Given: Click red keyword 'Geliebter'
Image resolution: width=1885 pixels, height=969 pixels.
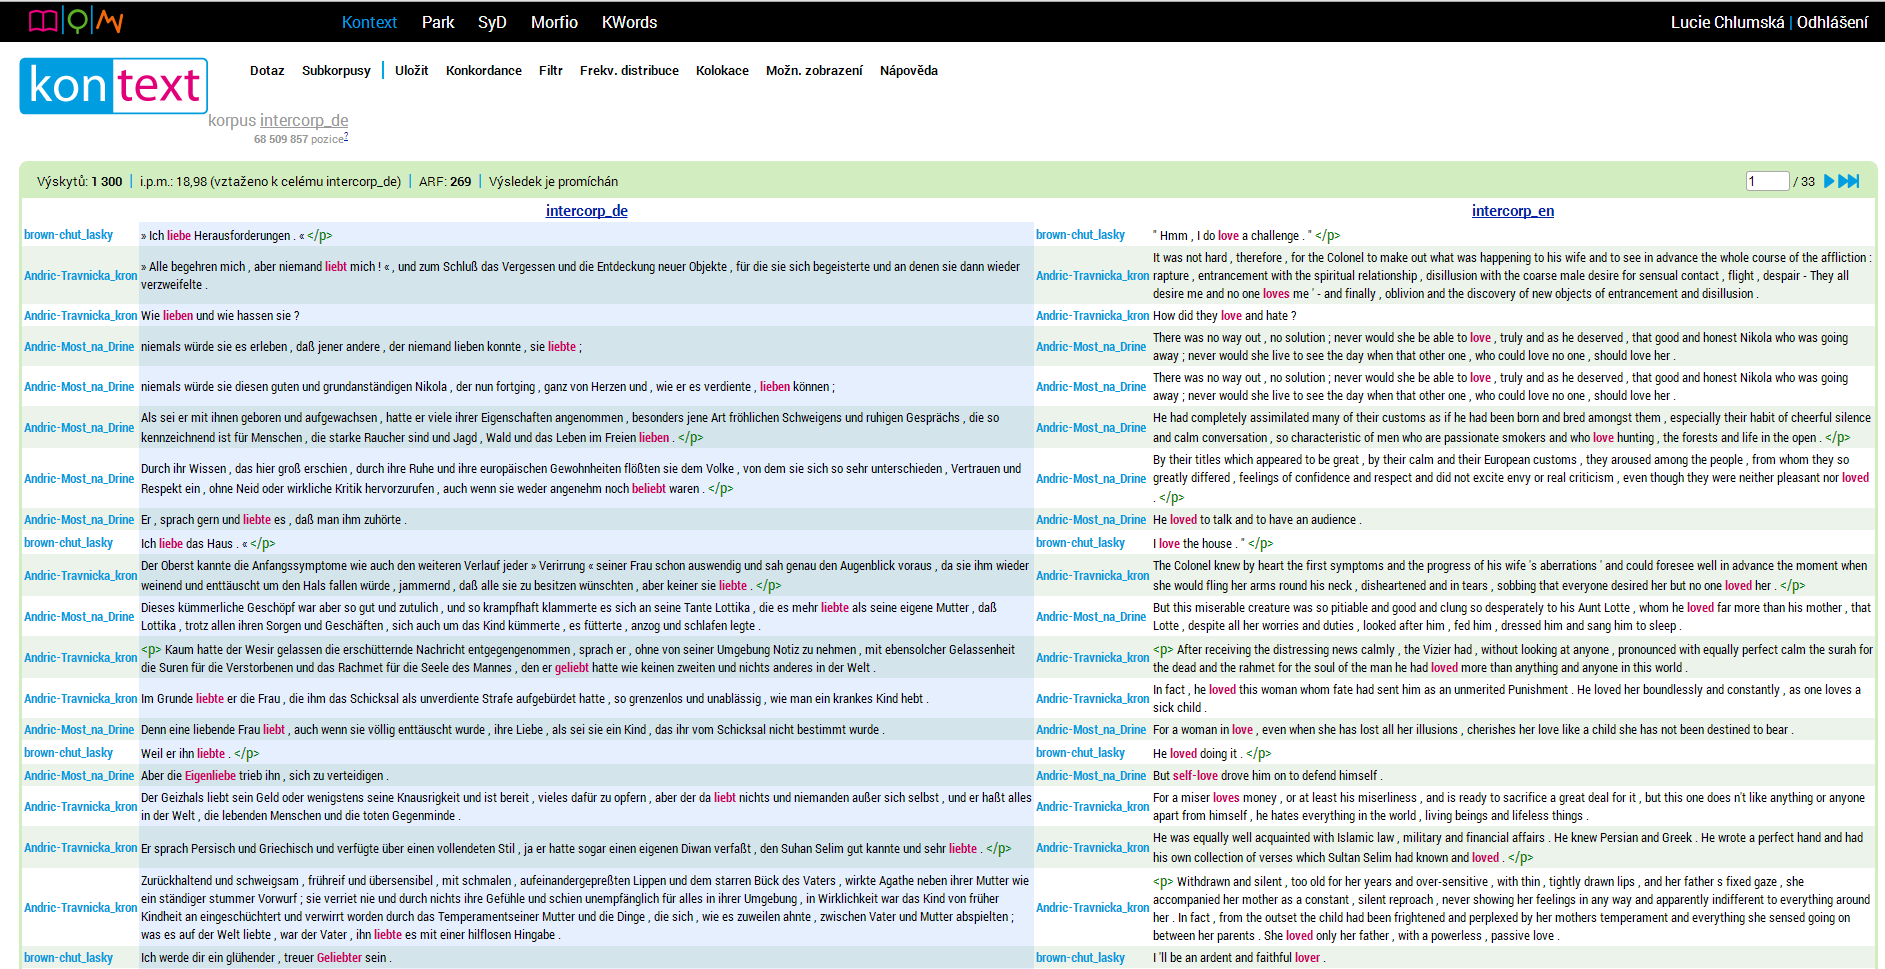Looking at the screenshot, I should click(x=339, y=958).
